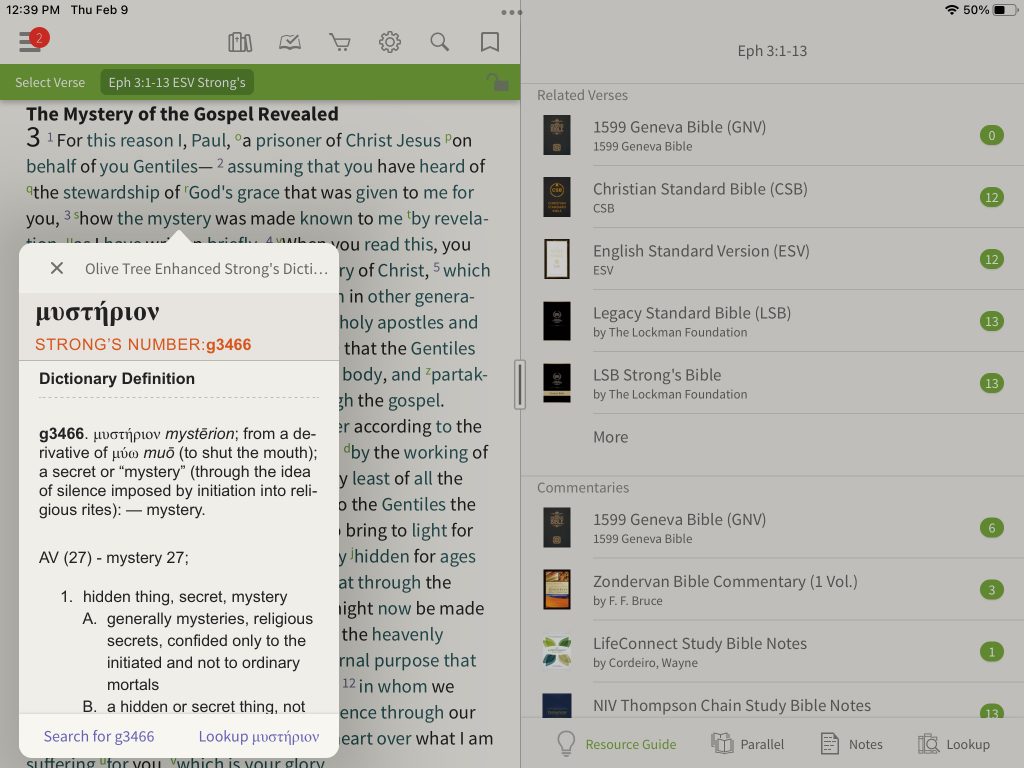The height and width of the screenshot is (768, 1024).
Task: Open the LSB Strong's Bible row
Action: tap(773, 383)
